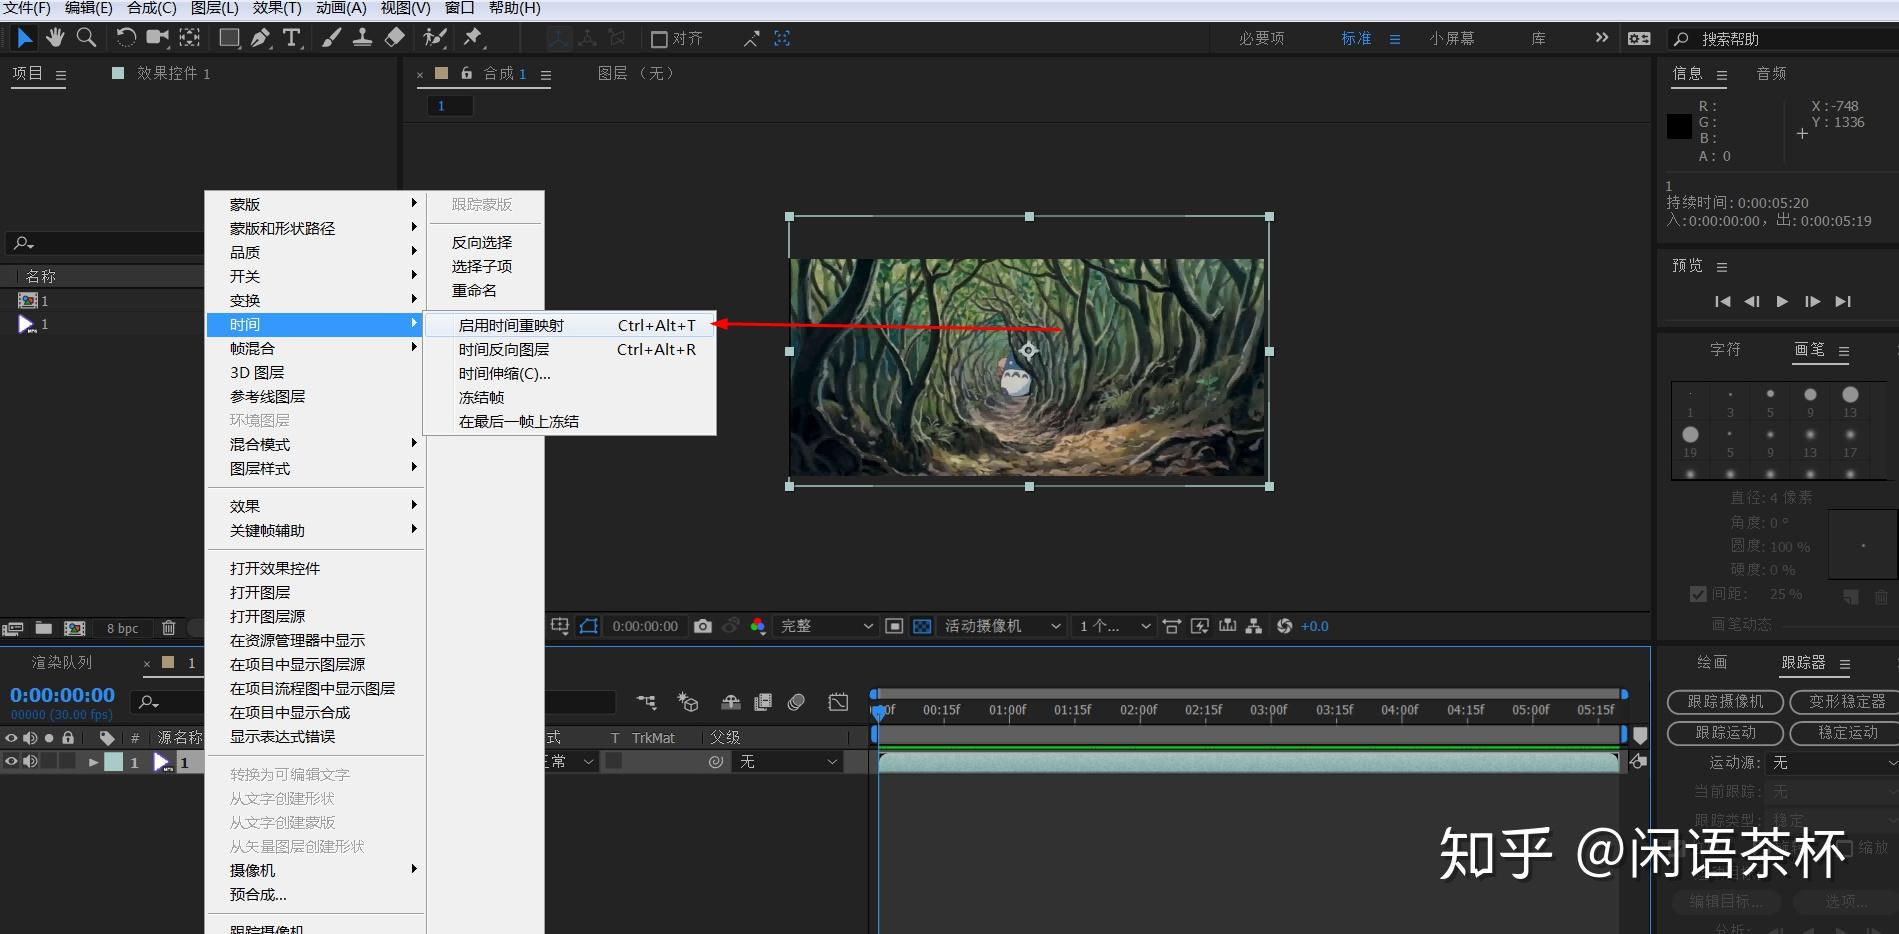Select the arrow Selection tool
This screenshot has height=934, width=1899.
(x=25, y=38)
